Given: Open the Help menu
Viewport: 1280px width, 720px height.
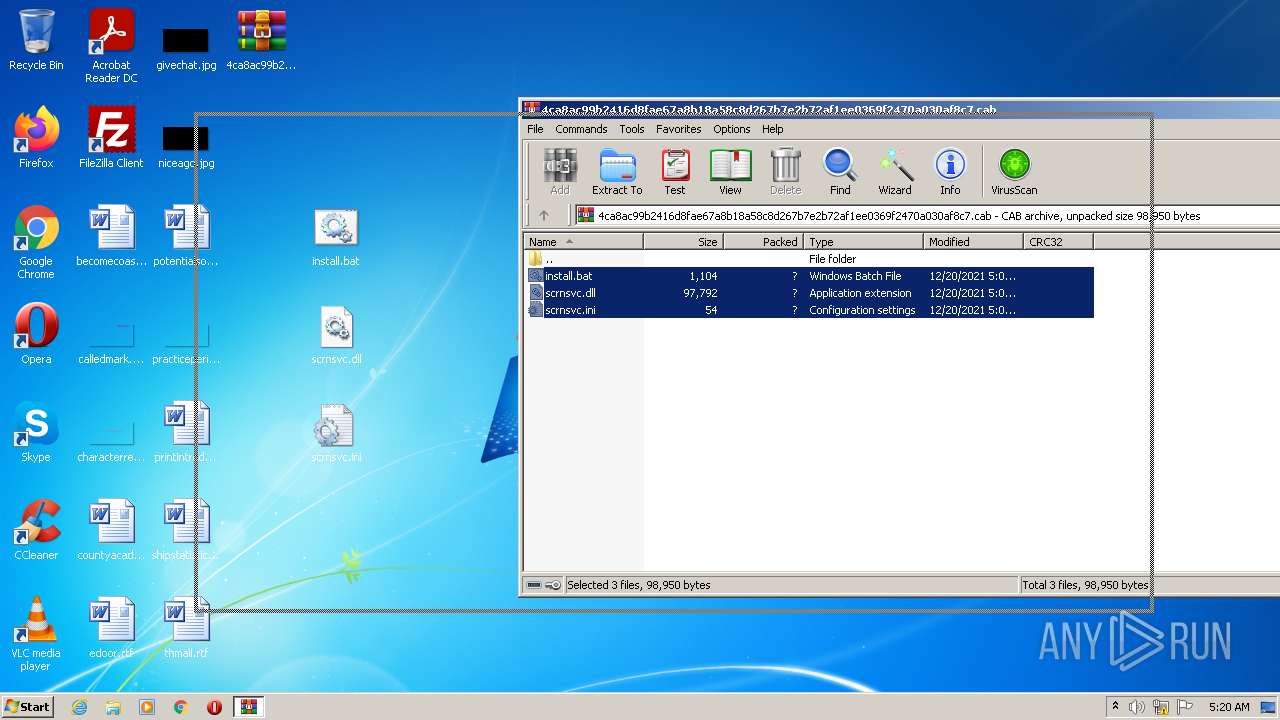Looking at the screenshot, I should (772, 129).
